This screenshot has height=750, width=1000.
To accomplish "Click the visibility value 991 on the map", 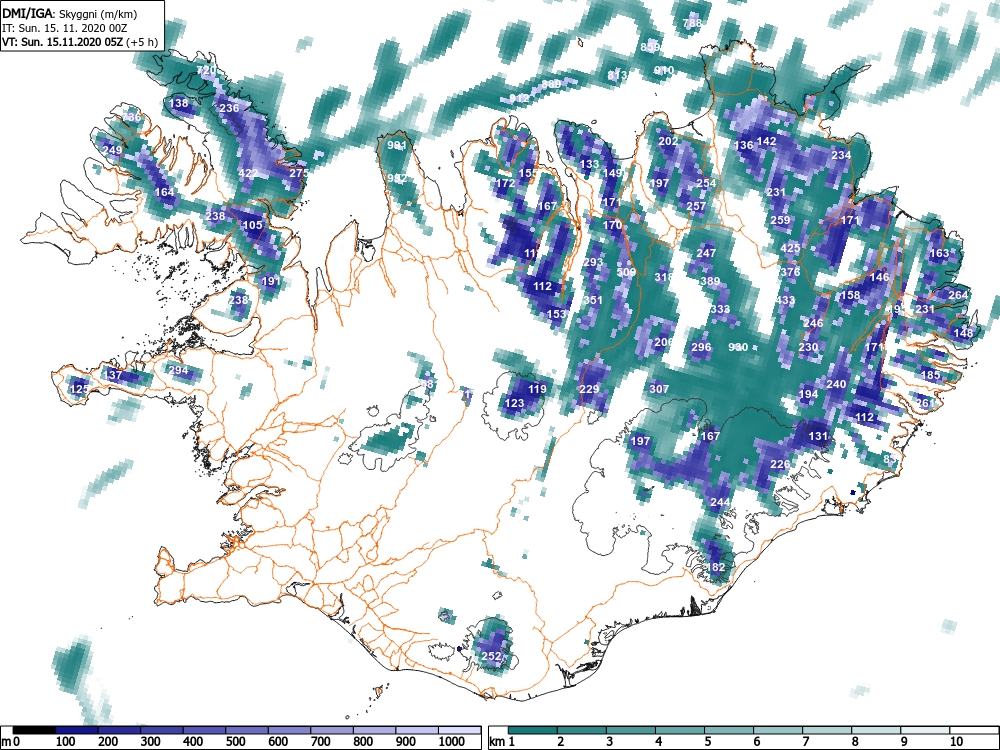I will pyautogui.click(x=397, y=145).
